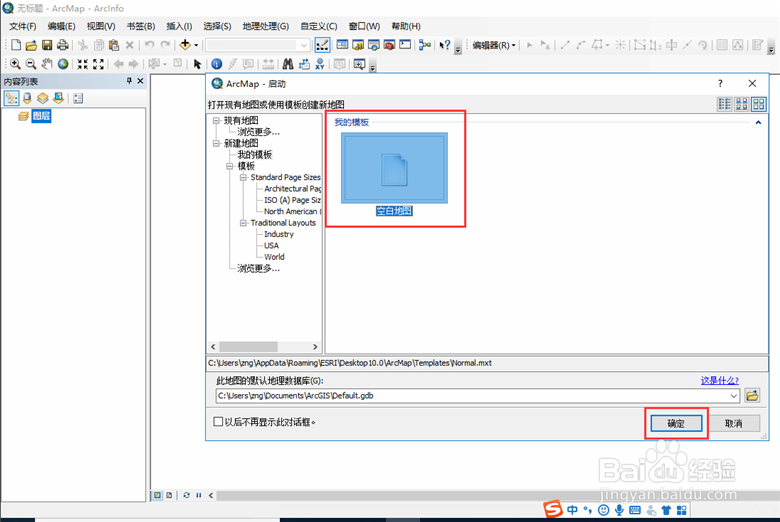780x522 pixels.
Task: Browse for the default geodatabase folder icon
Action: pyautogui.click(x=752, y=396)
